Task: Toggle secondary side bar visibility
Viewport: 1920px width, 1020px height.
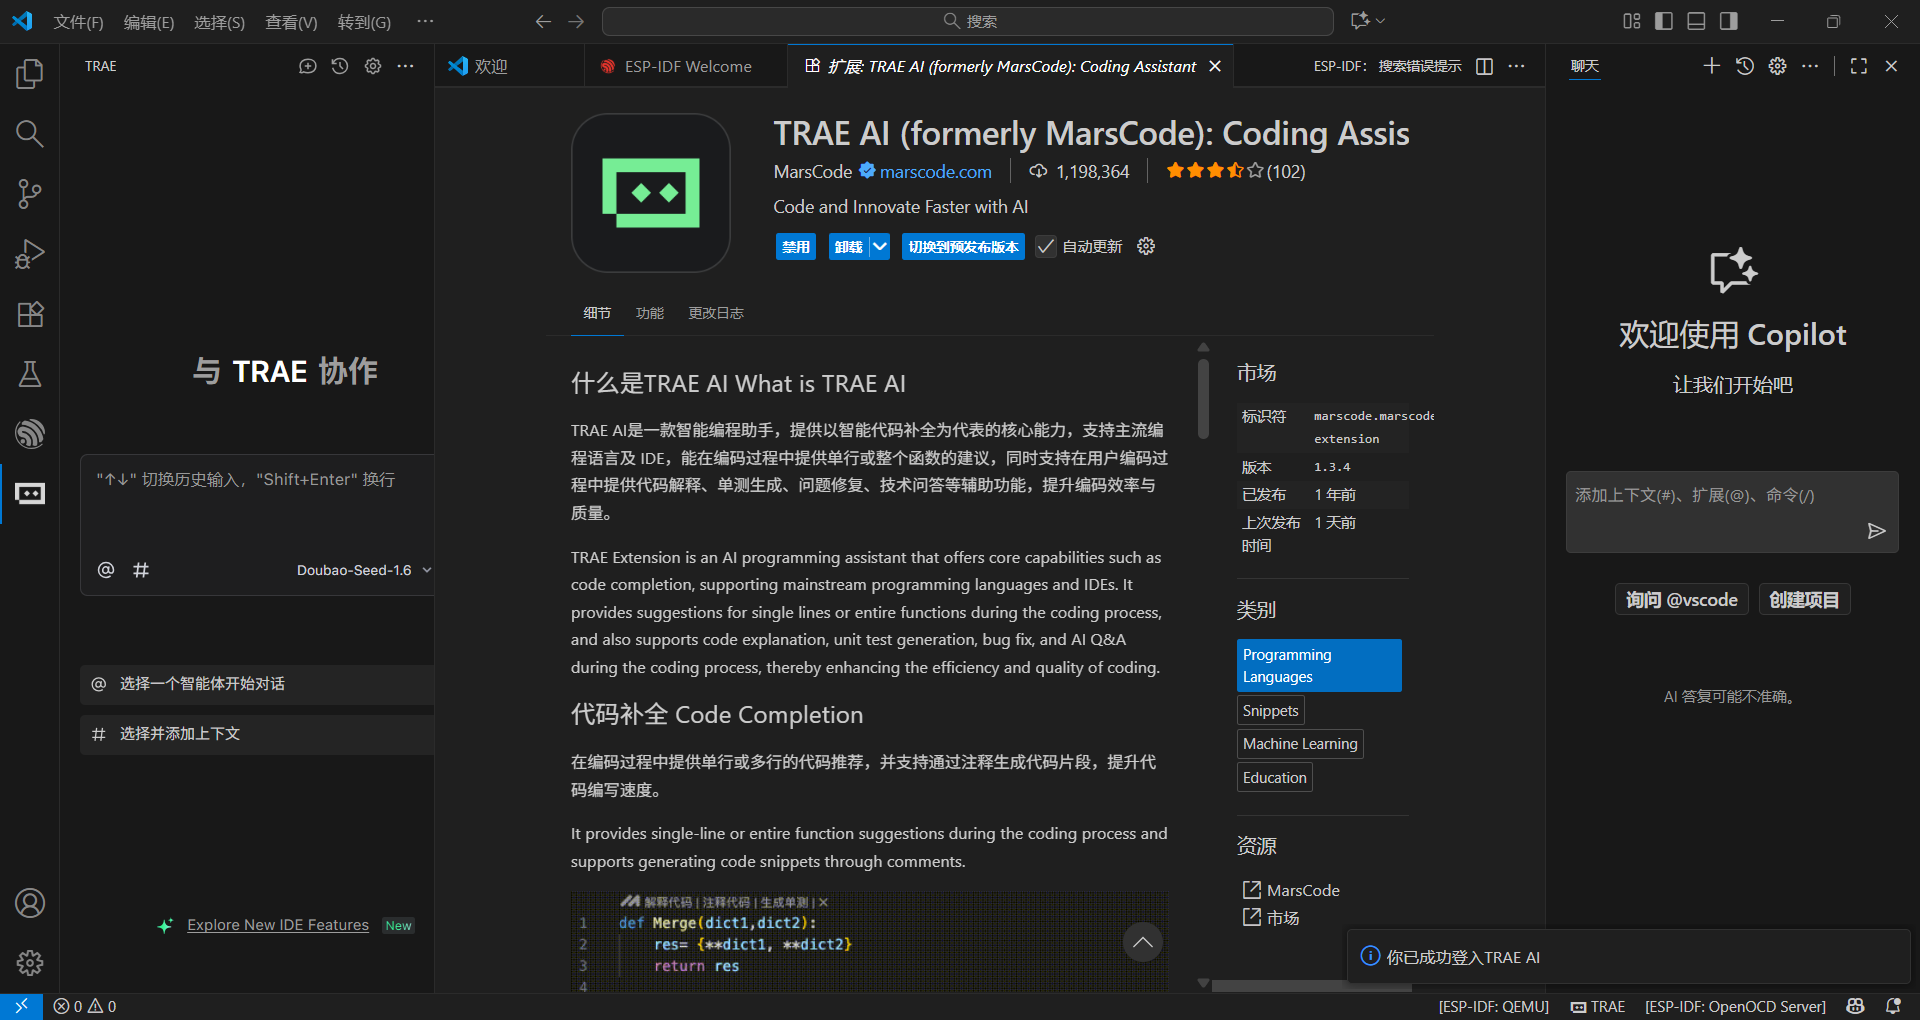Action: coord(1729,21)
